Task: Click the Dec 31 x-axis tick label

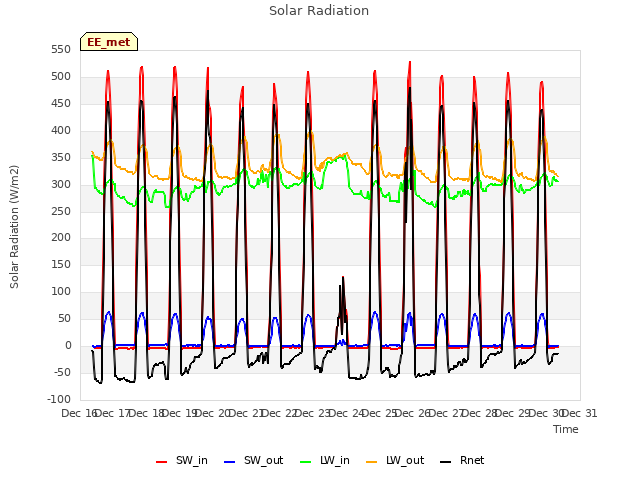Action: pos(580,413)
